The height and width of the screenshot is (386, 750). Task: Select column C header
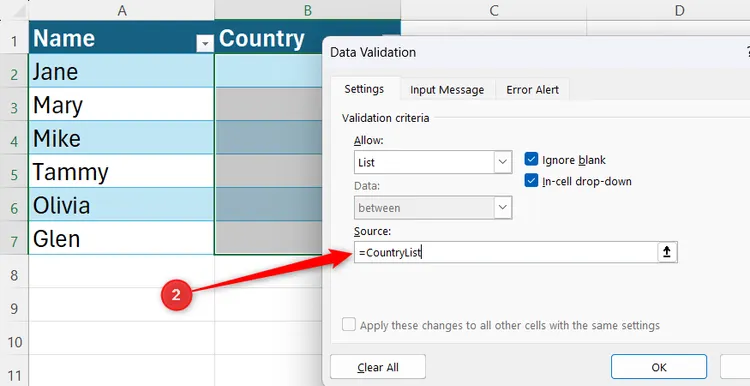494,10
